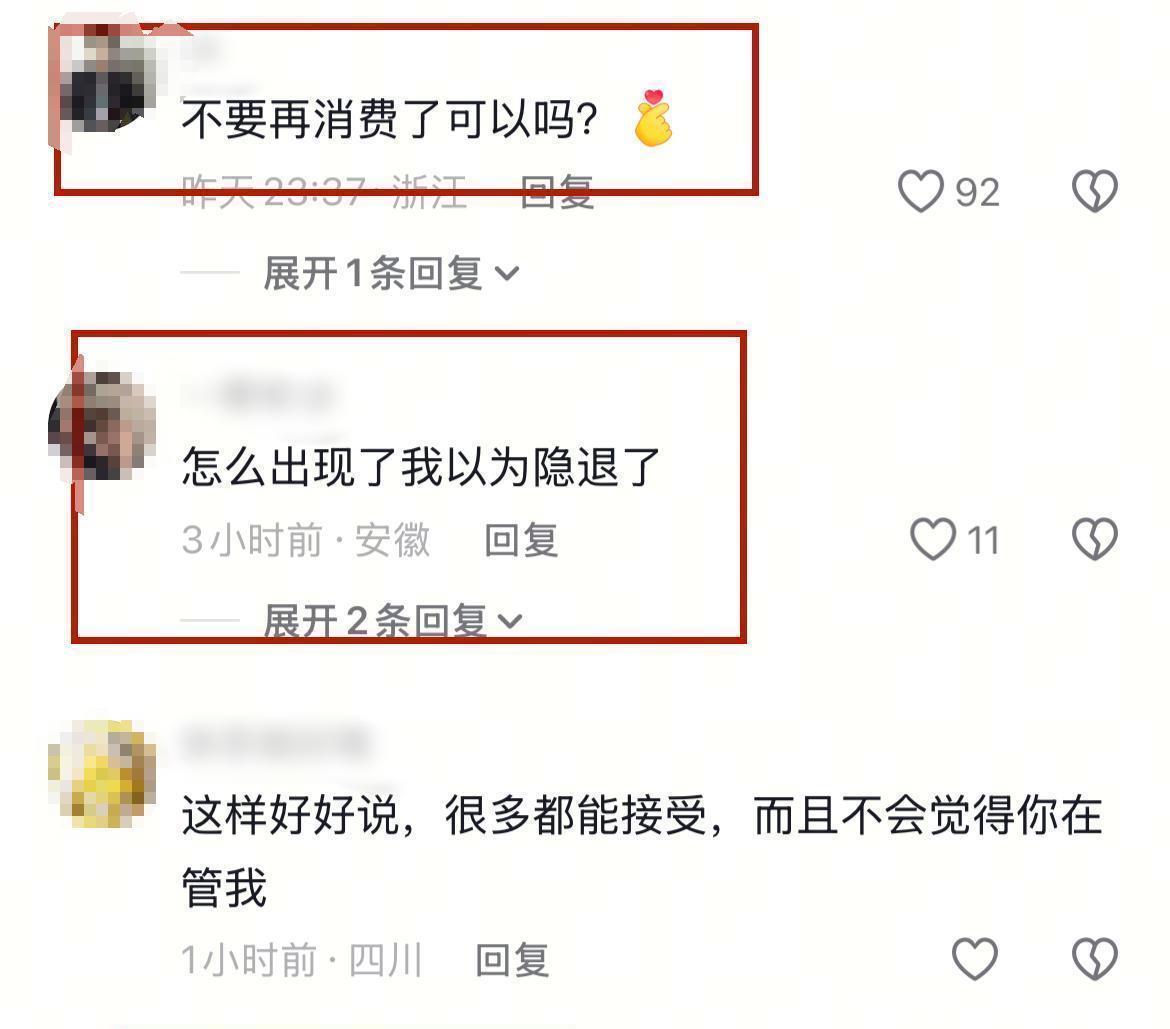
Task: Like the comment from 四川
Action: [x=975, y=959]
